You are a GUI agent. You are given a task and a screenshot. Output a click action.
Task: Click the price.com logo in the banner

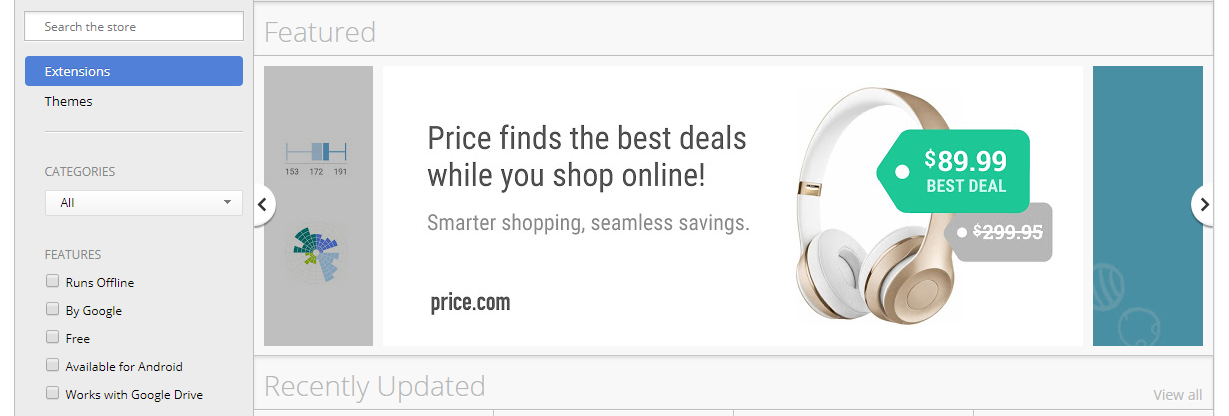coord(470,302)
